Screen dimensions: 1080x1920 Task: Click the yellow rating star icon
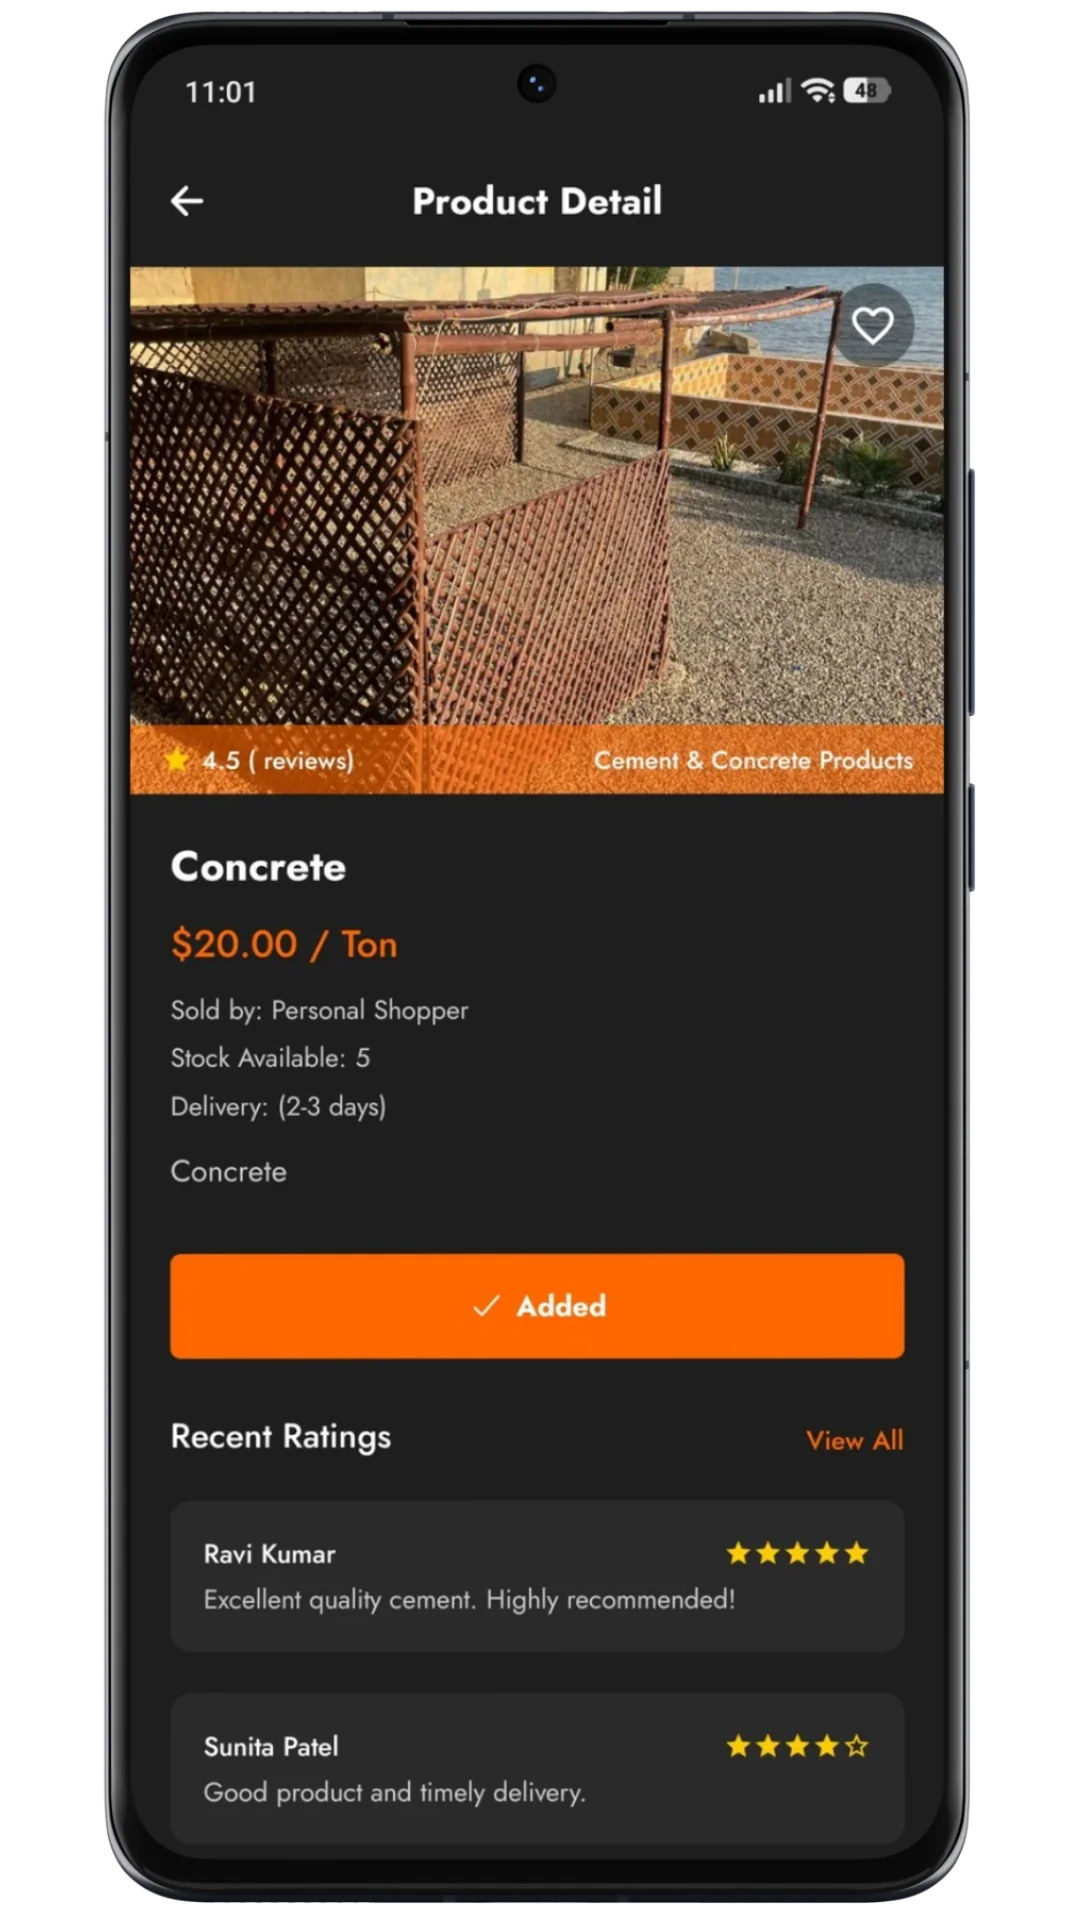coord(177,760)
